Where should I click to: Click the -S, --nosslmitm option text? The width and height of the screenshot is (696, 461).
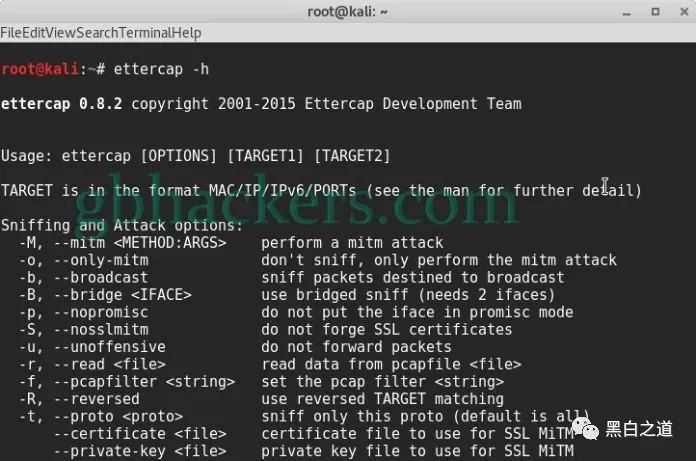click(83, 329)
